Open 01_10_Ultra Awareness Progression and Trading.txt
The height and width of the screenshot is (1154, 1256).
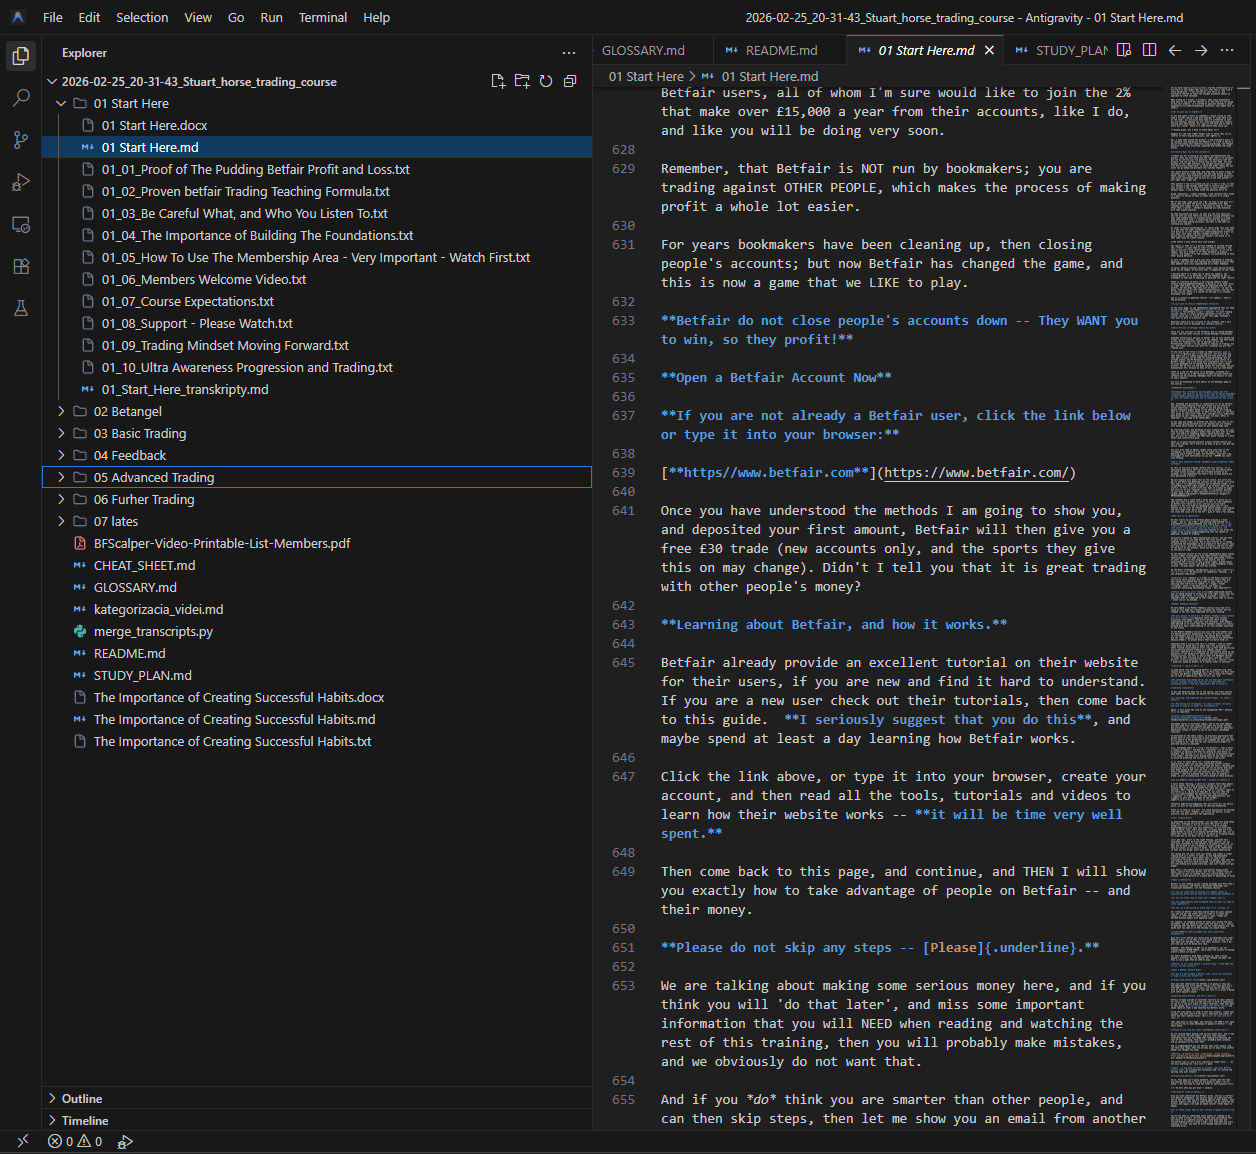247,367
